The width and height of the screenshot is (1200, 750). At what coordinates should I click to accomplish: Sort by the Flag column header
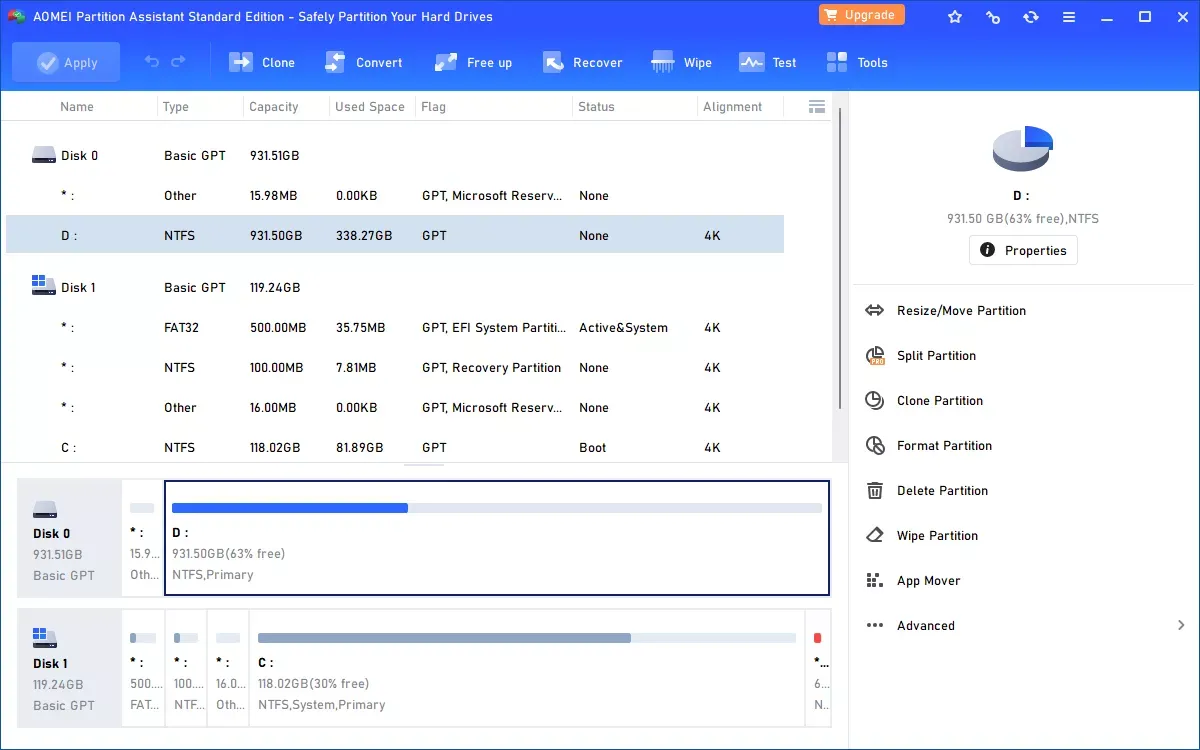[434, 107]
